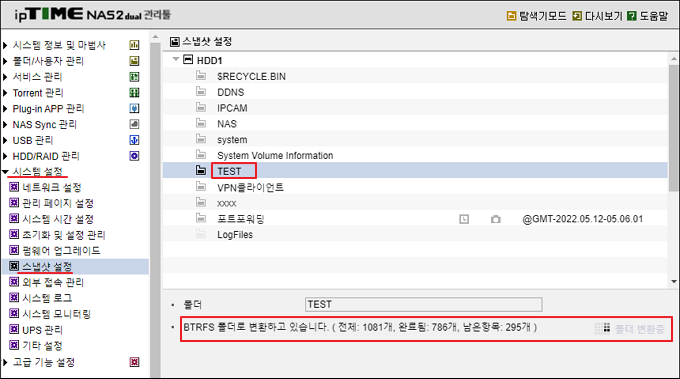The image size is (680, 379).
Task: Click the HDD/RAID 관리 disk icon
Action: 134,156
